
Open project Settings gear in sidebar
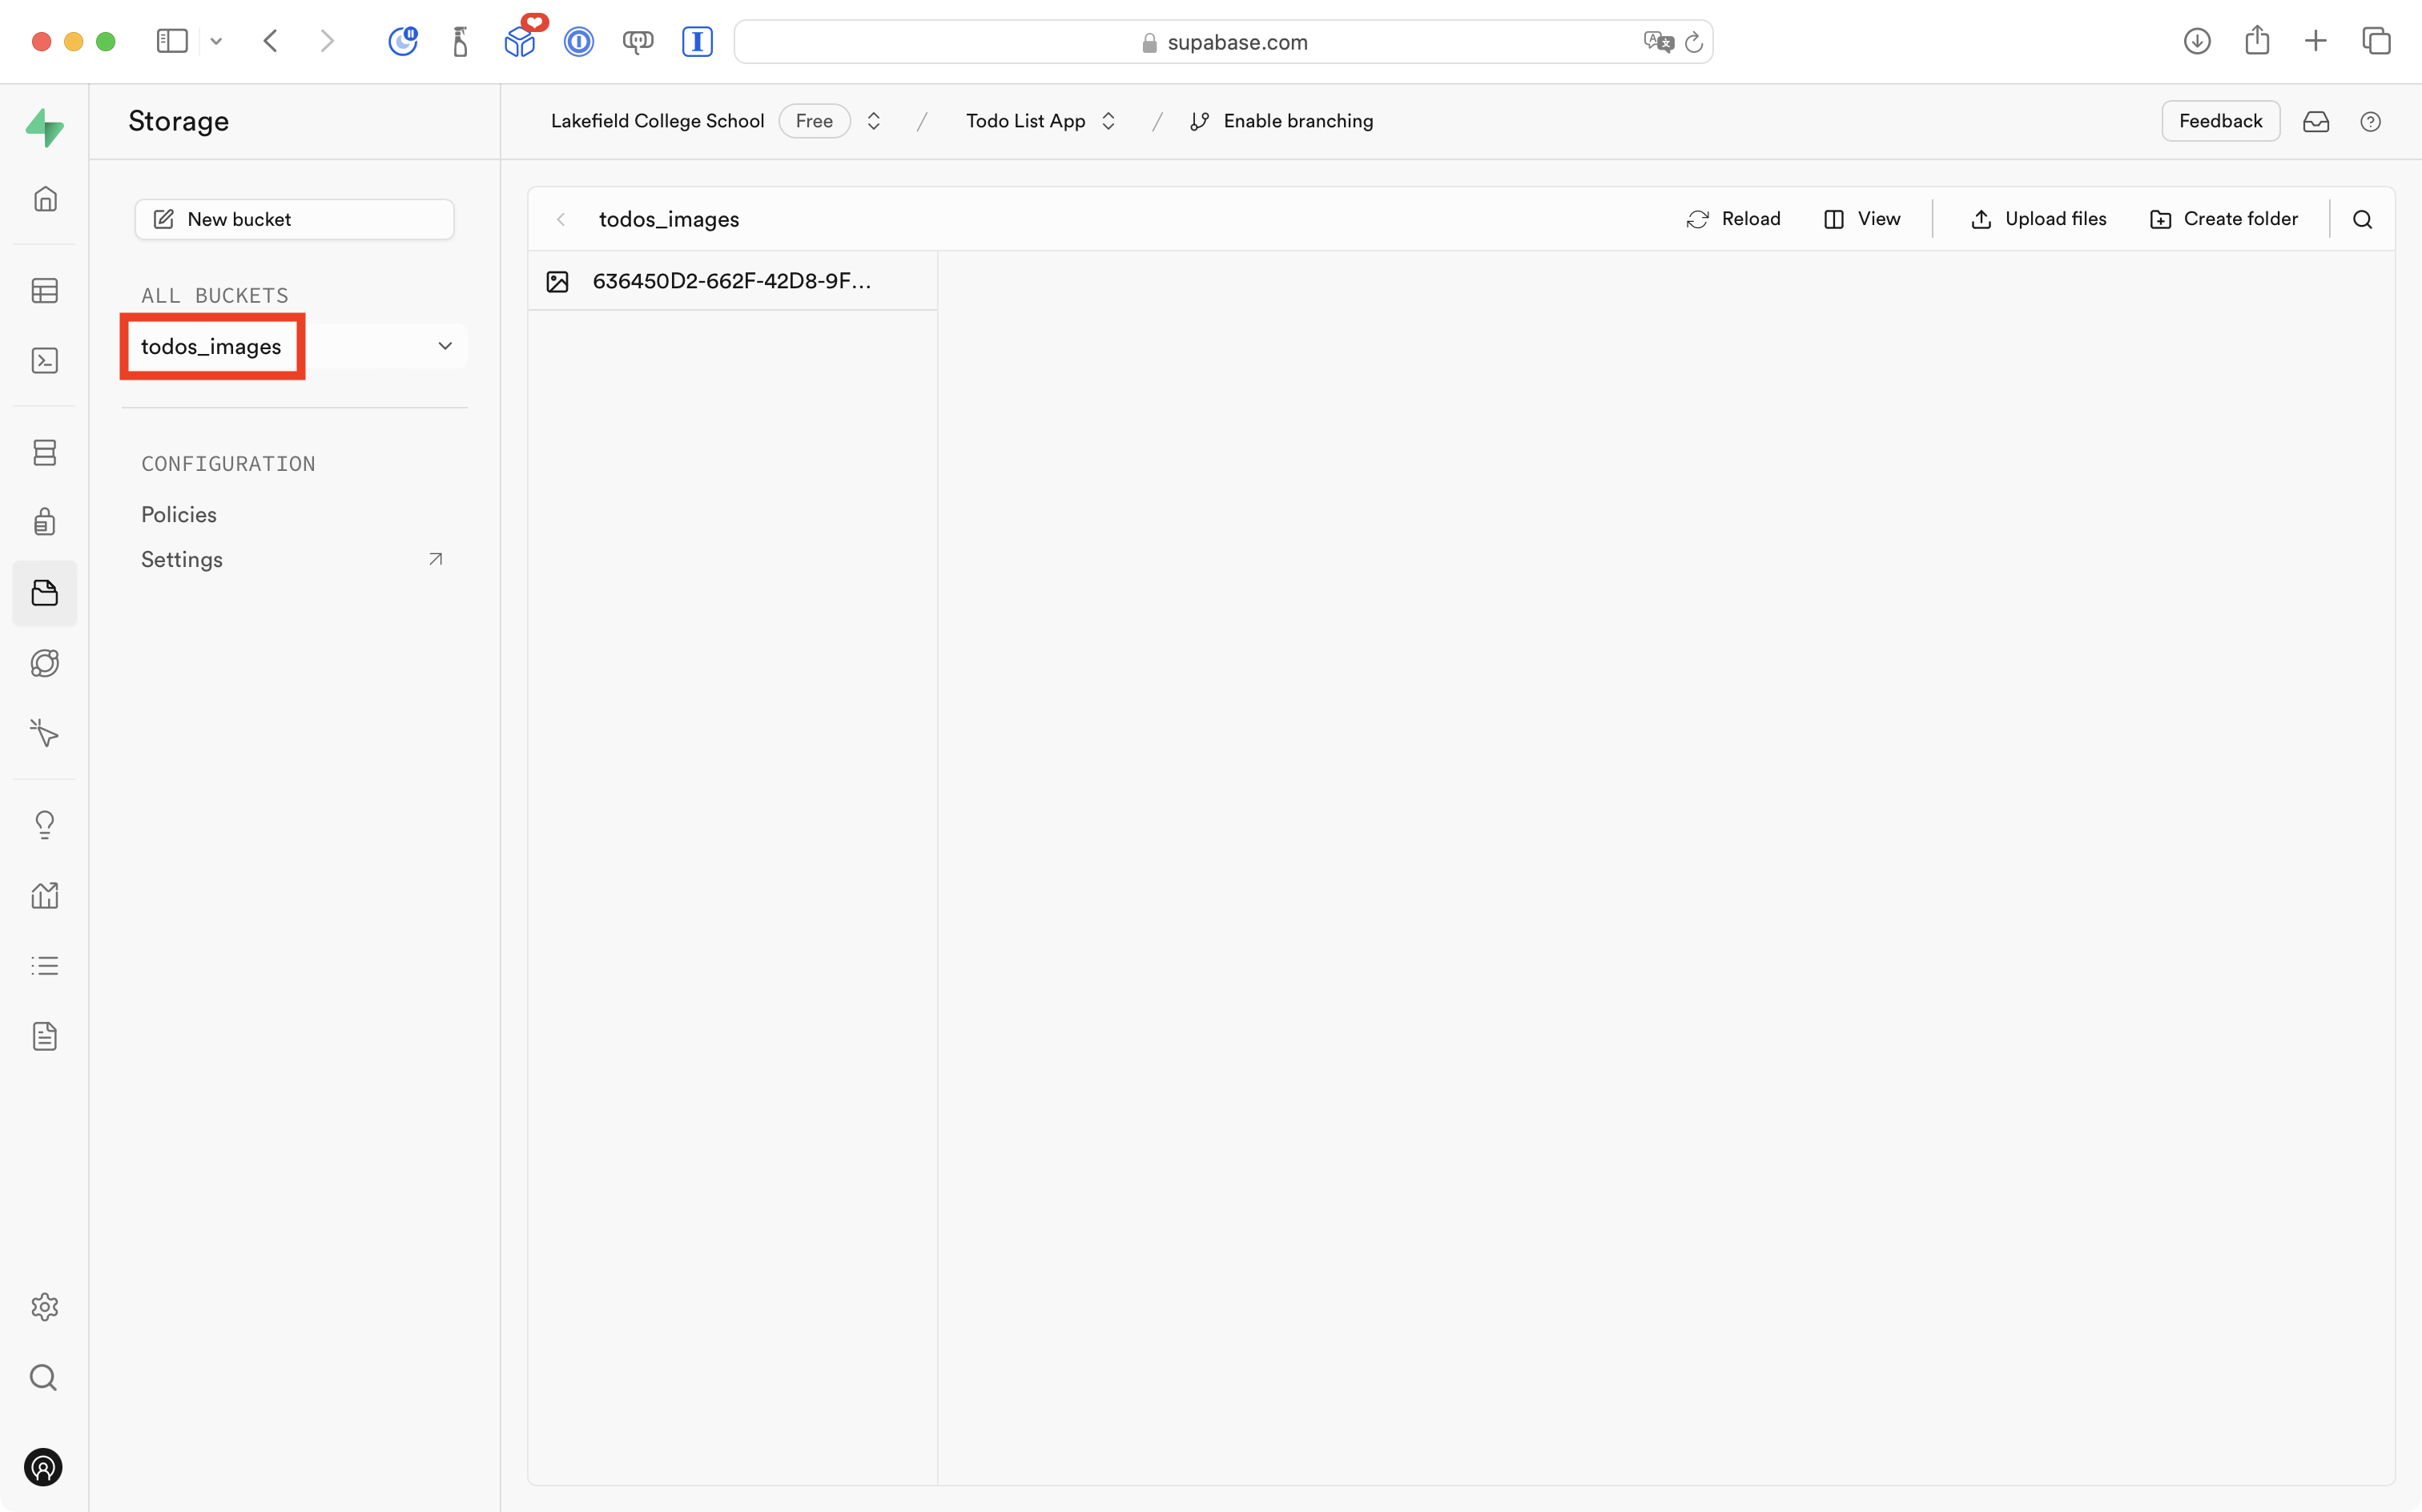45,1307
